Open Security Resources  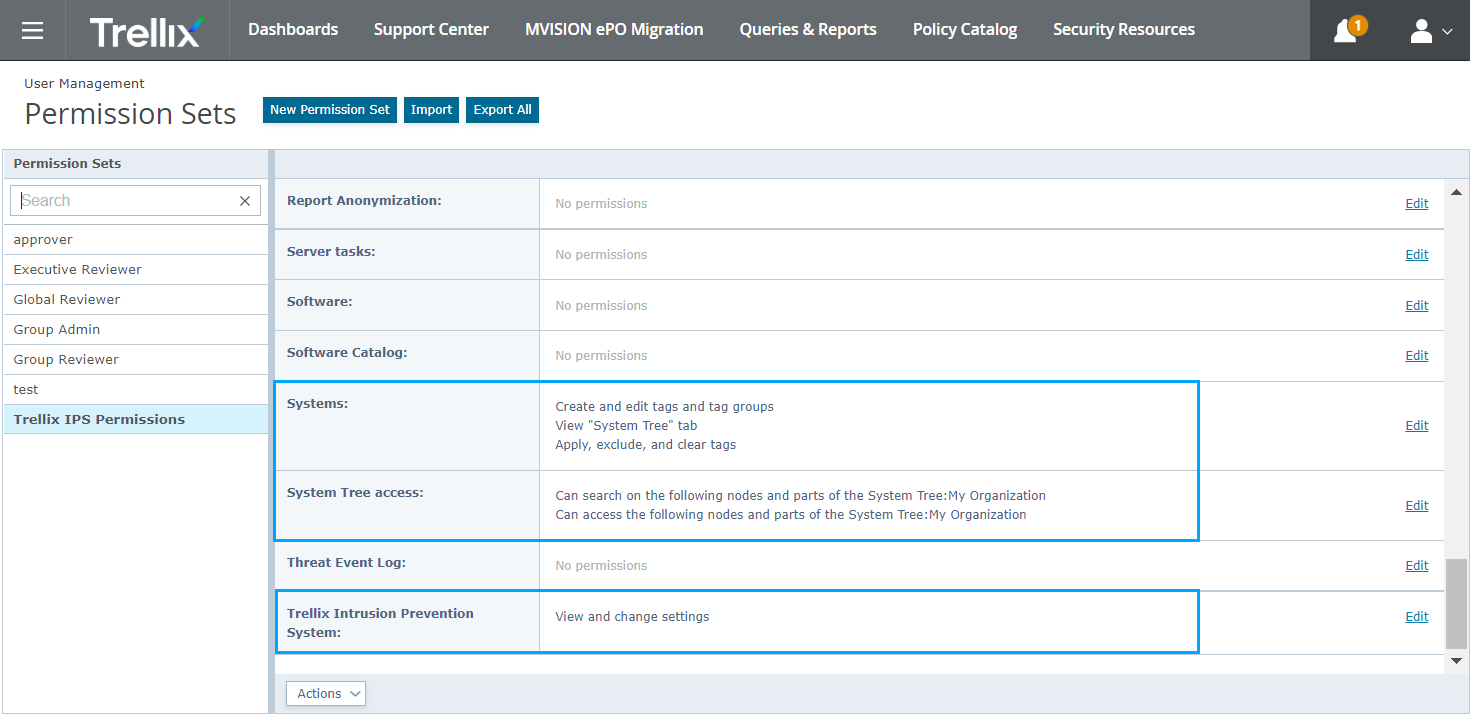click(1124, 30)
